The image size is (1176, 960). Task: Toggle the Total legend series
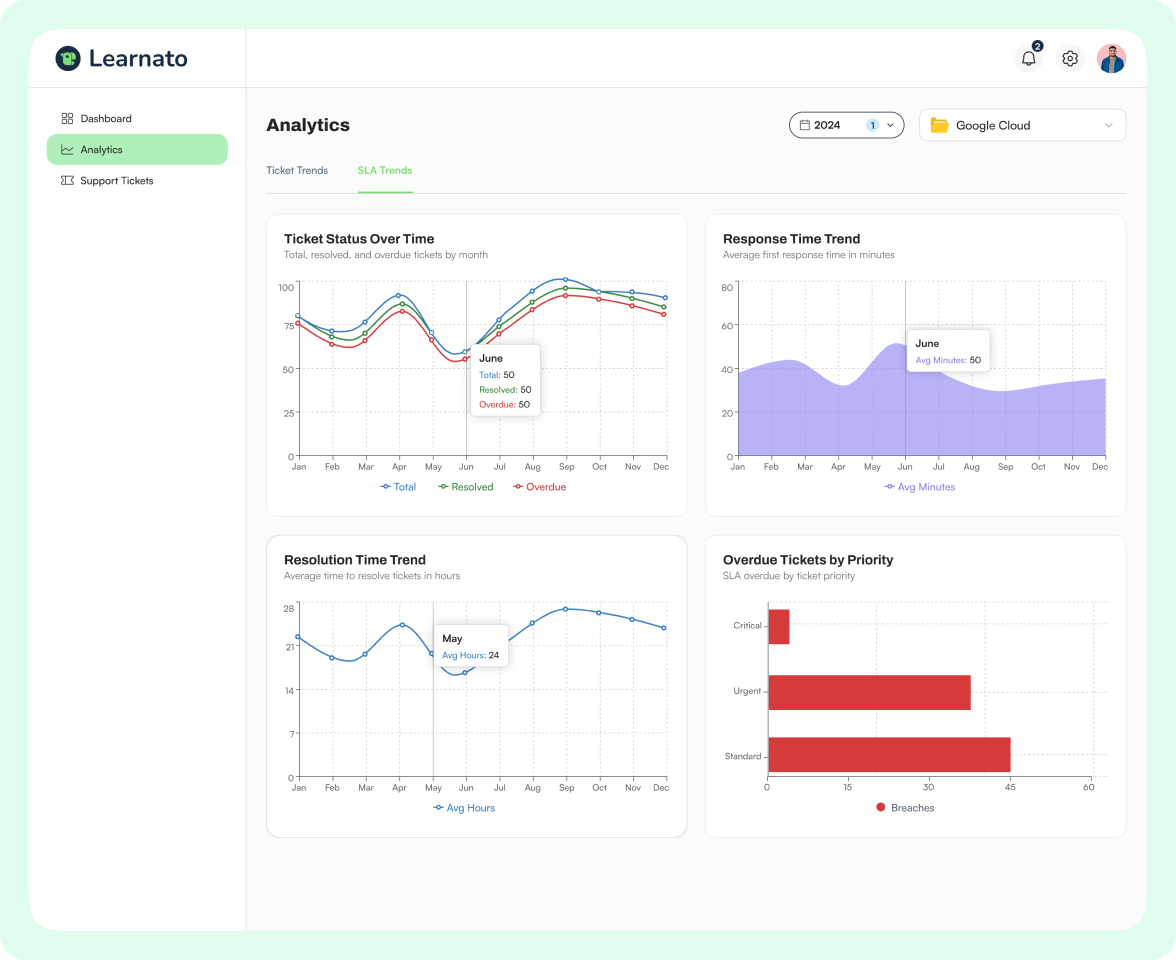coord(398,487)
